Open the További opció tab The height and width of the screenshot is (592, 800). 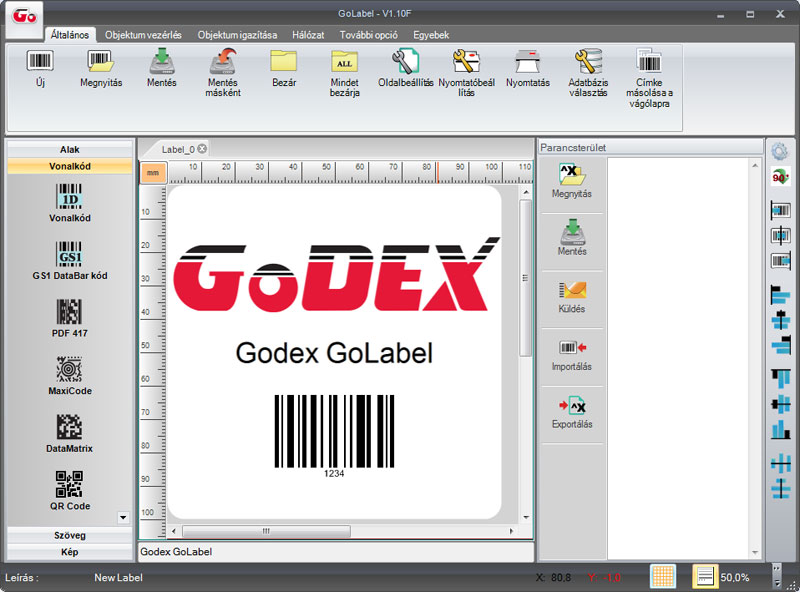(x=368, y=35)
